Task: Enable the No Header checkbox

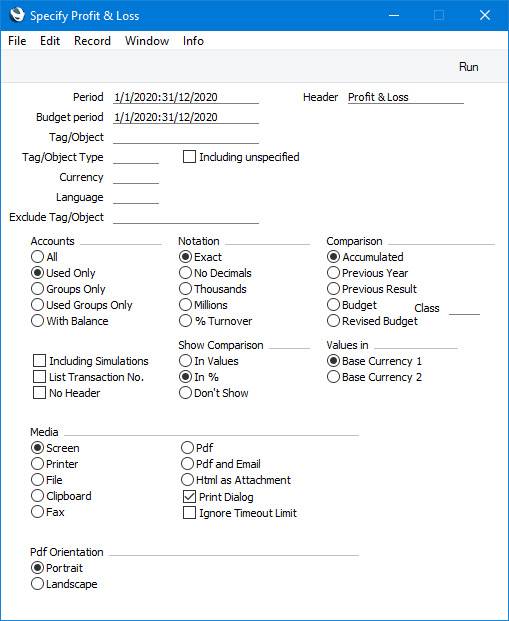Action: pos(39,393)
